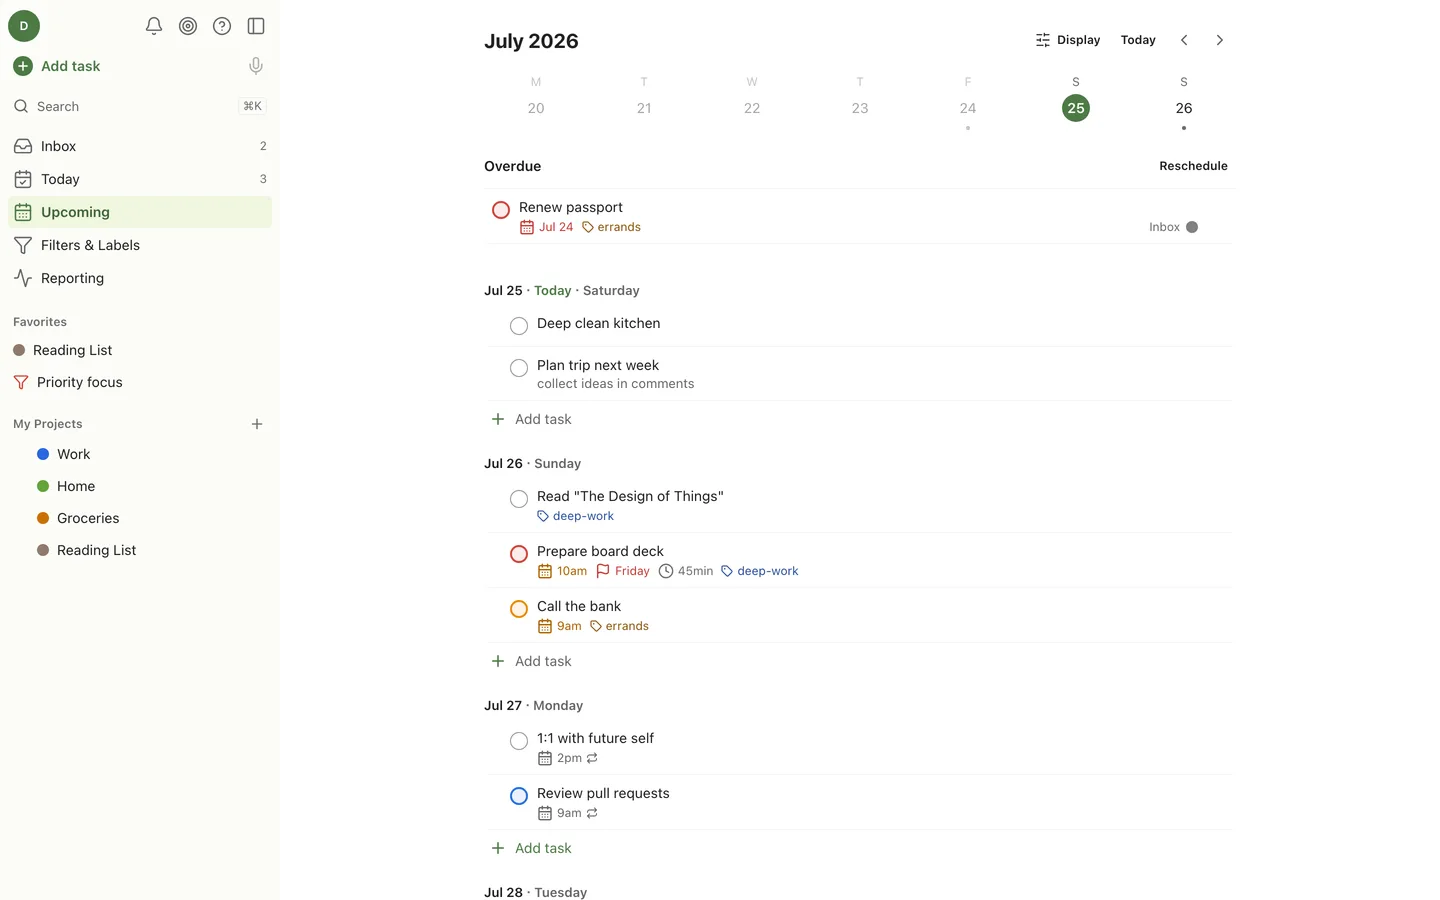Complete the Deep clean kitchen task

point(519,326)
